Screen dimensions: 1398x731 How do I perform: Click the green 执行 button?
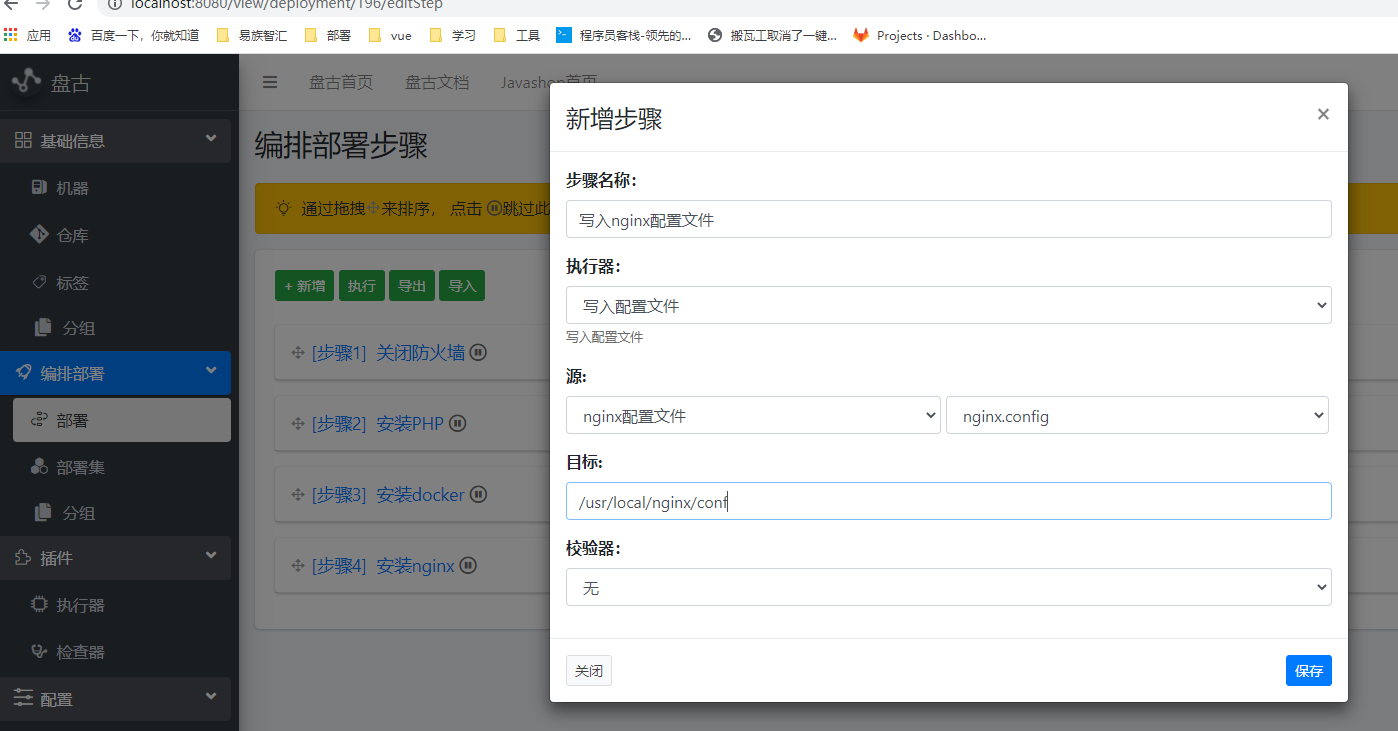click(361, 285)
